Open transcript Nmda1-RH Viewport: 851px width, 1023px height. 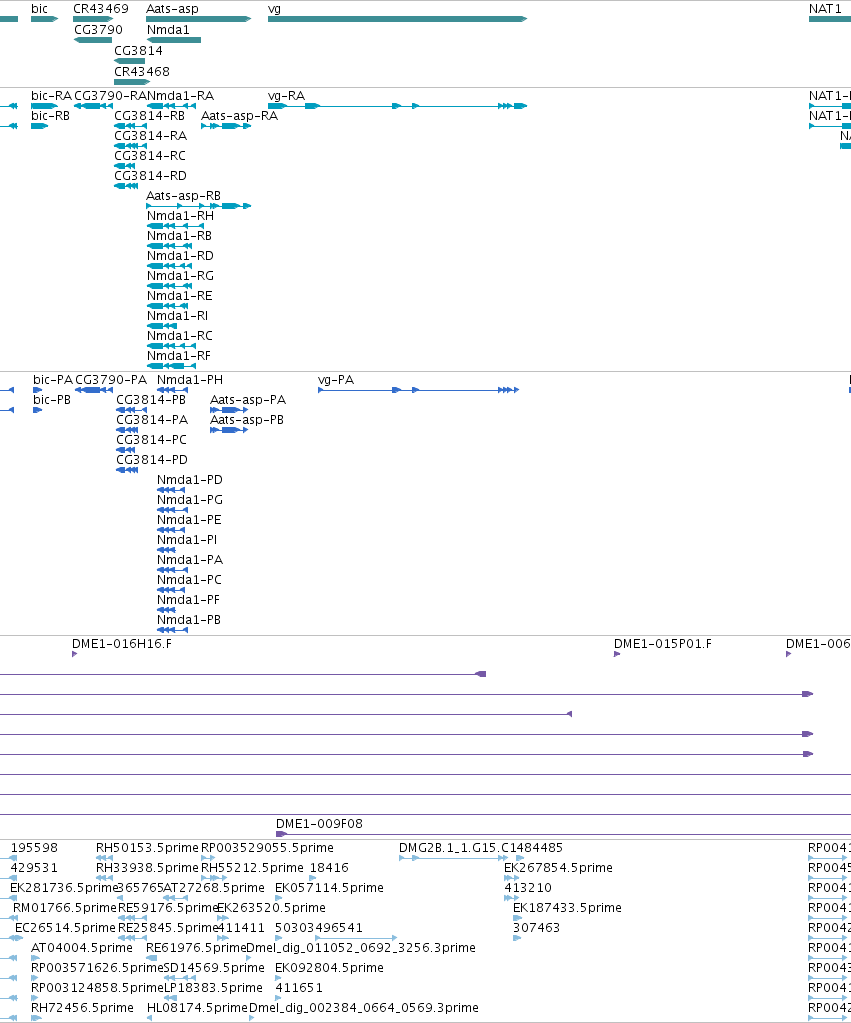pyautogui.click(x=180, y=216)
